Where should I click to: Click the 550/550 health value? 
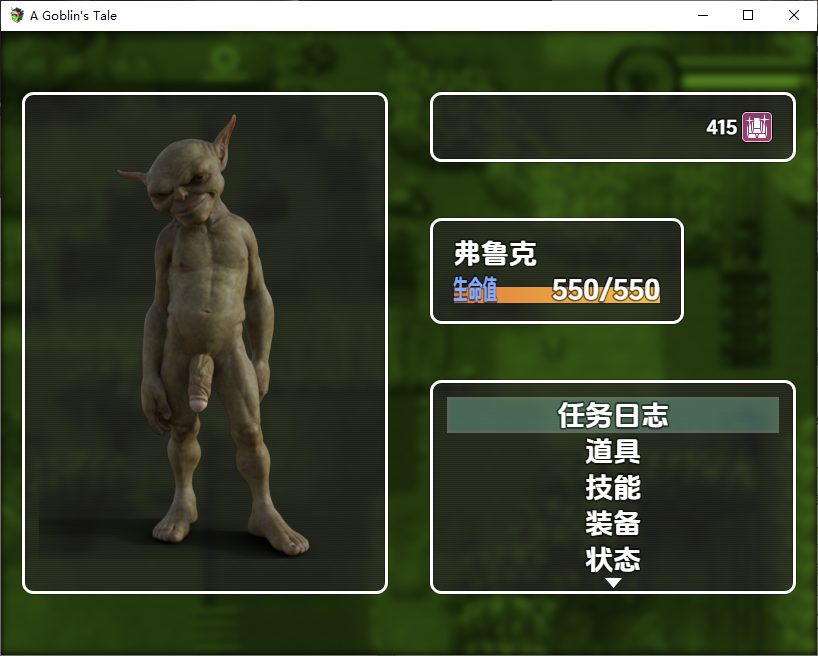[x=605, y=290]
